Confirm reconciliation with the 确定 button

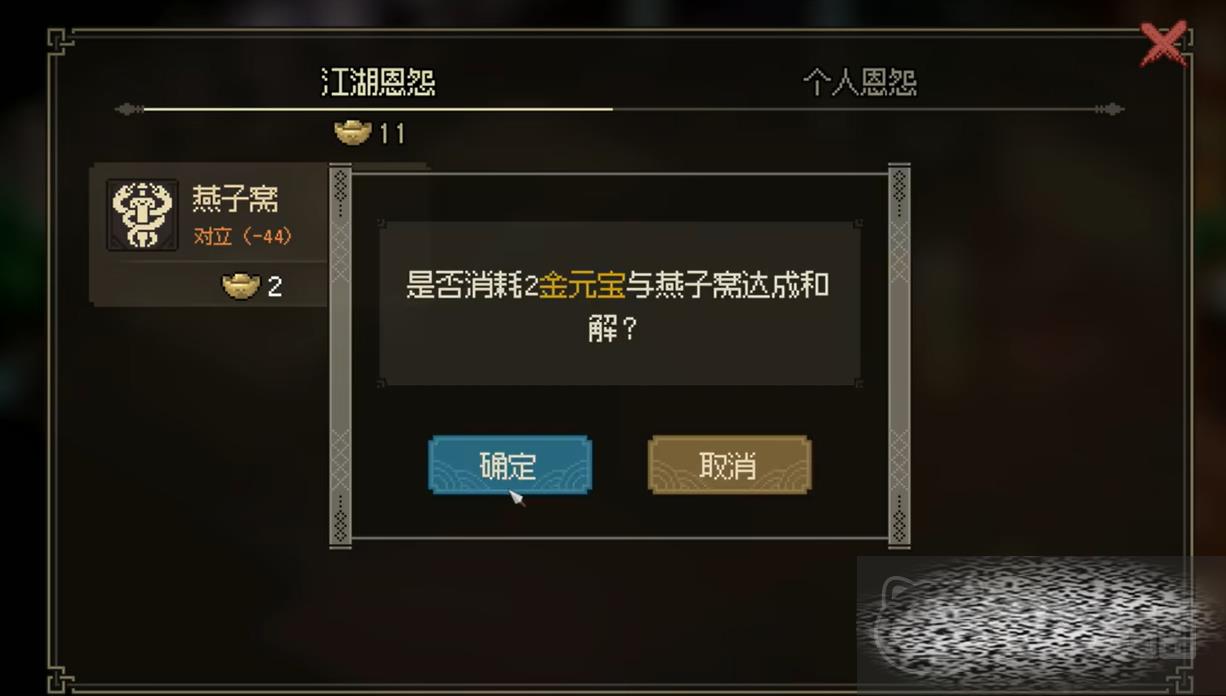pos(510,465)
